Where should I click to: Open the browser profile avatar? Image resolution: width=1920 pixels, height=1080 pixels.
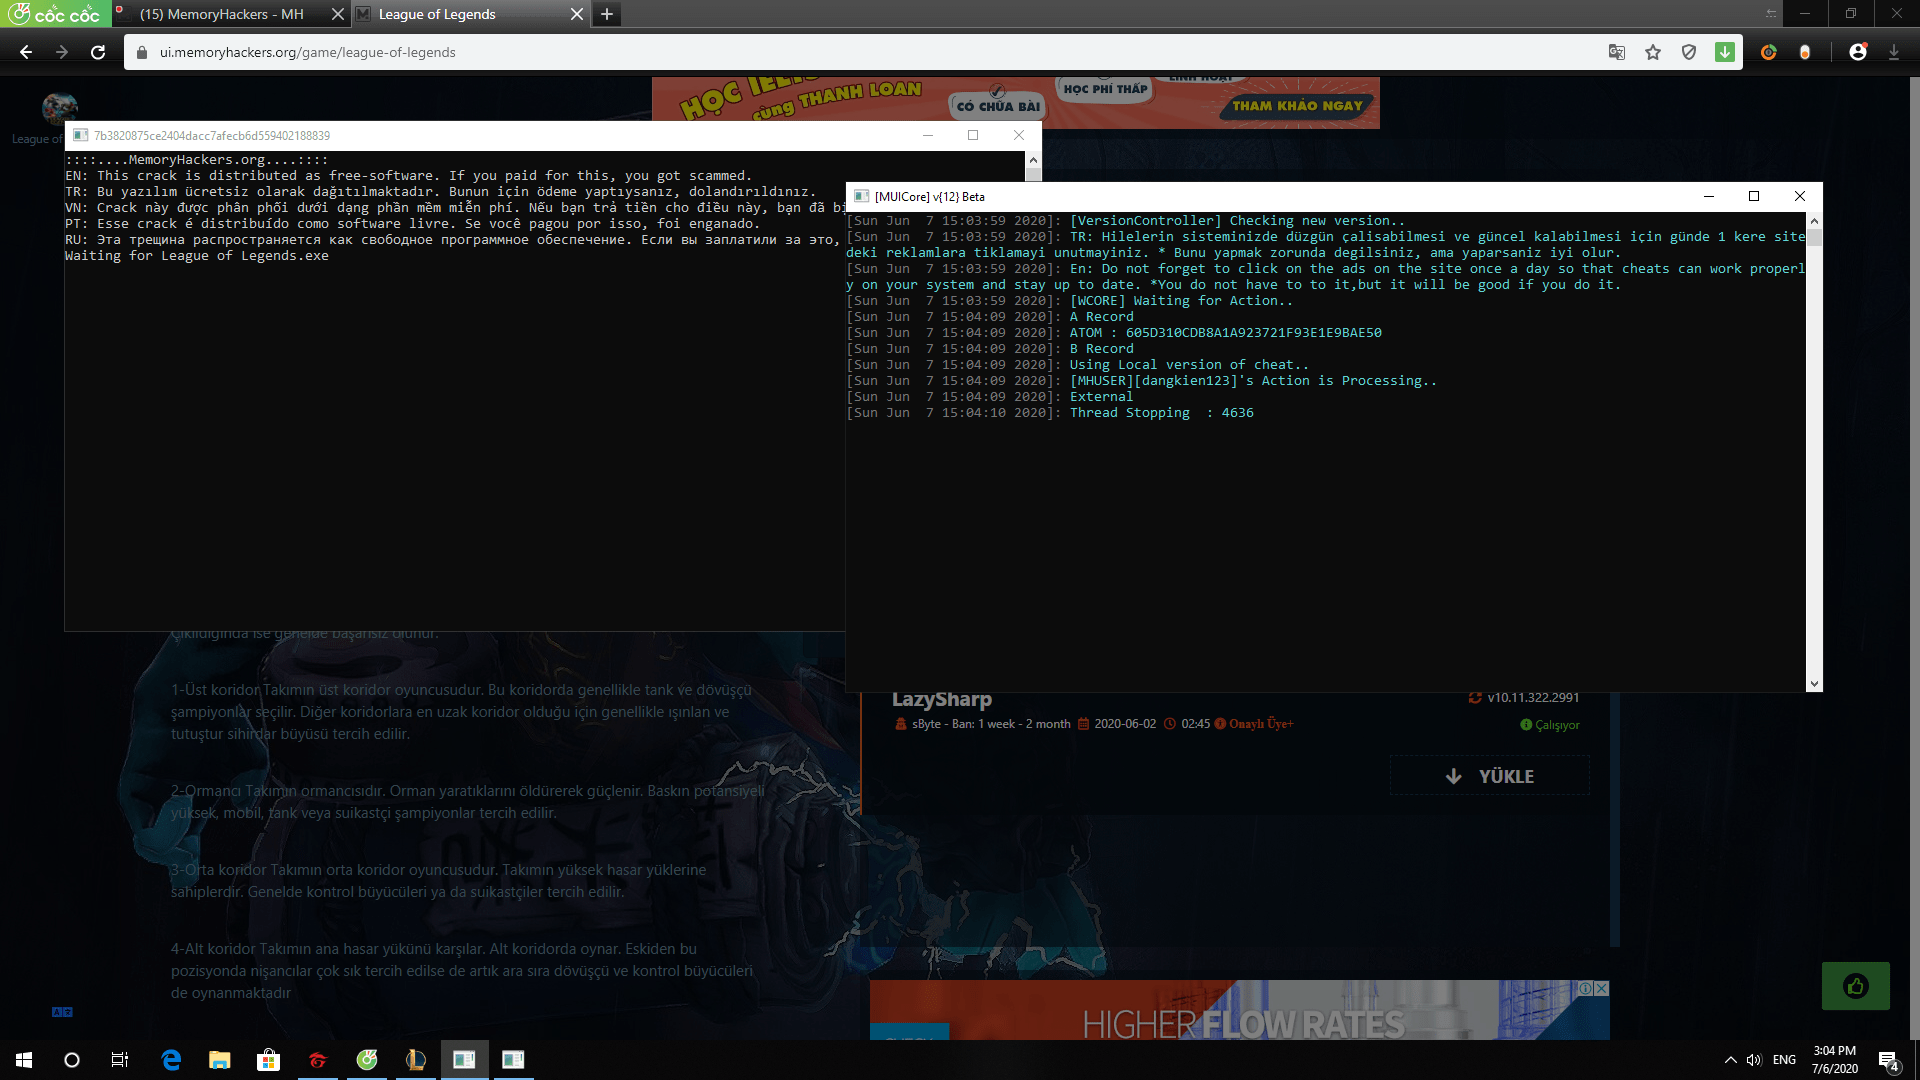pyautogui.click(x=1858, y=52)
